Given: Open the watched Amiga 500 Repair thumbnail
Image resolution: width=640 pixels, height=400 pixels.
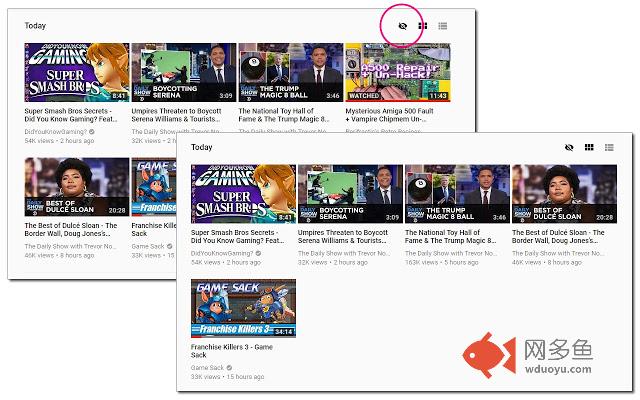Looking at the screenshot, I should [x=398, y=72].
